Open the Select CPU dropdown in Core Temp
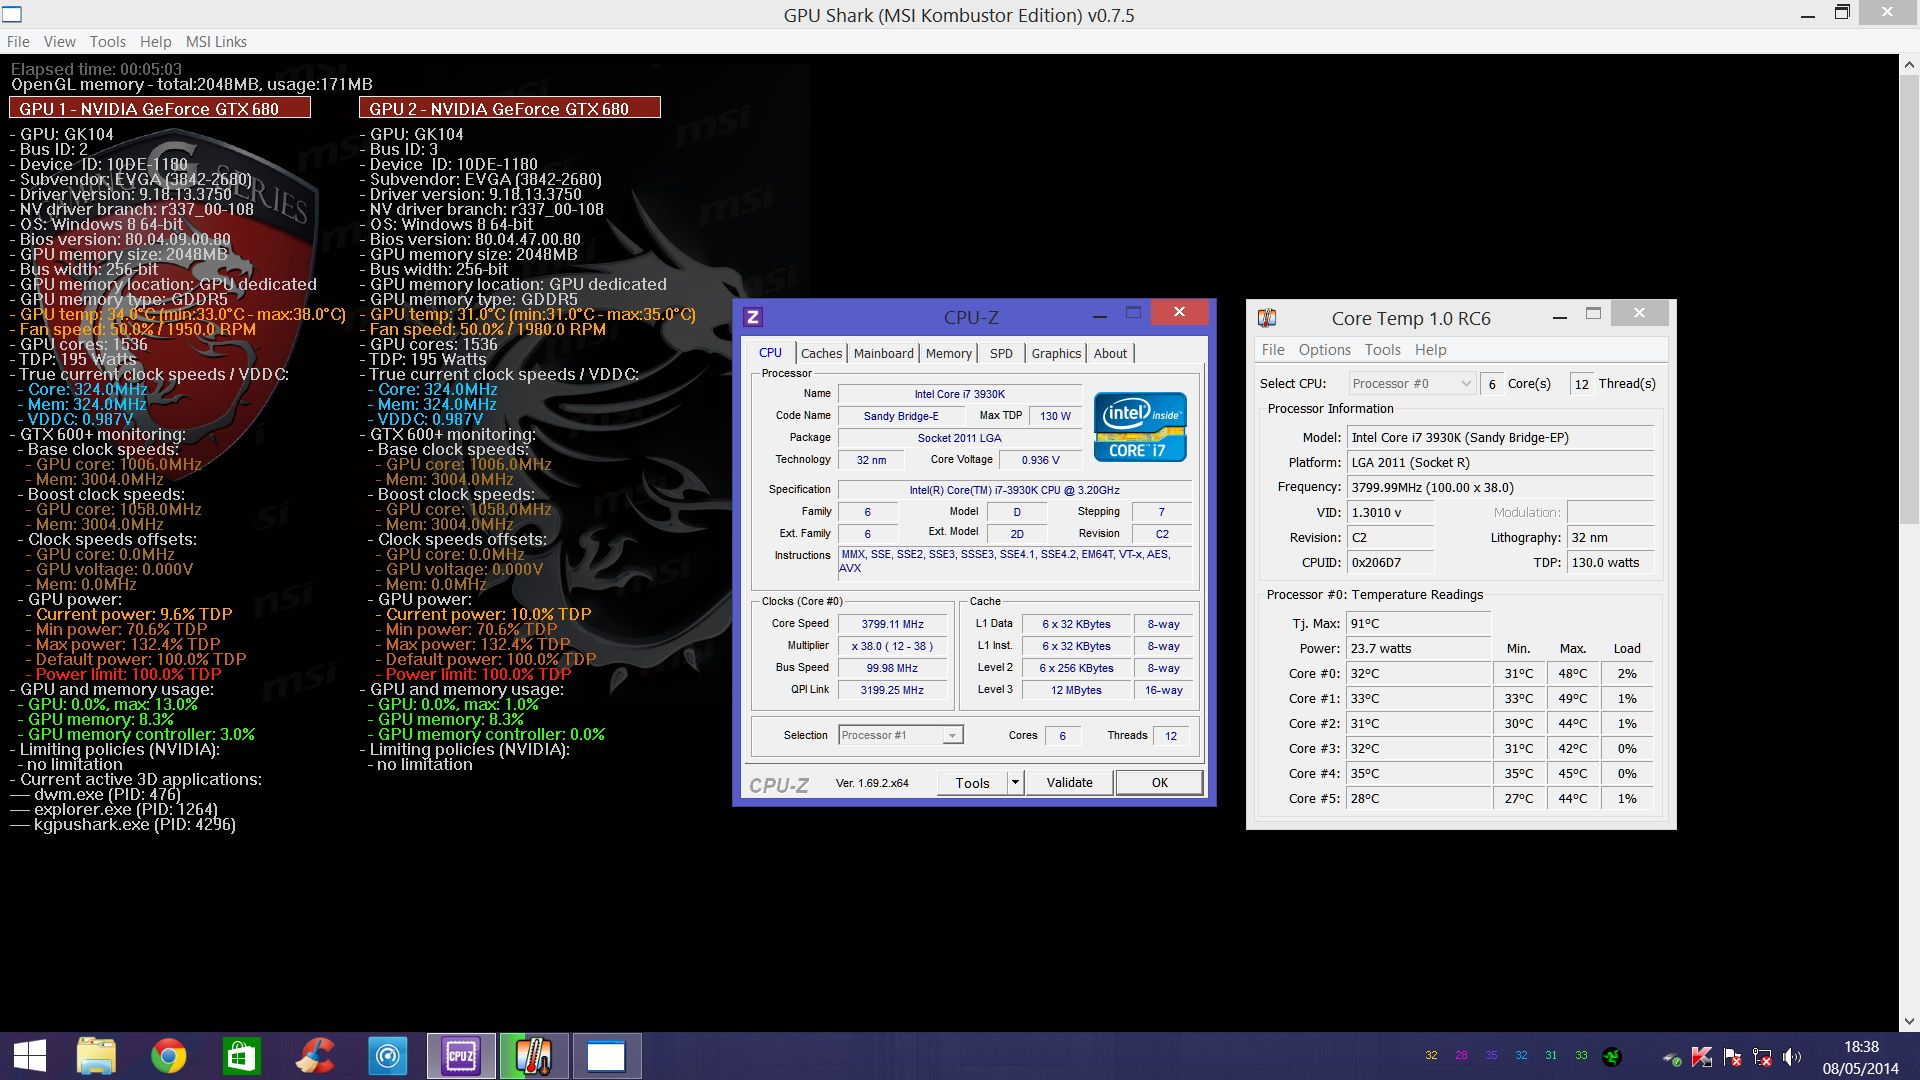 coord(1411,383)
